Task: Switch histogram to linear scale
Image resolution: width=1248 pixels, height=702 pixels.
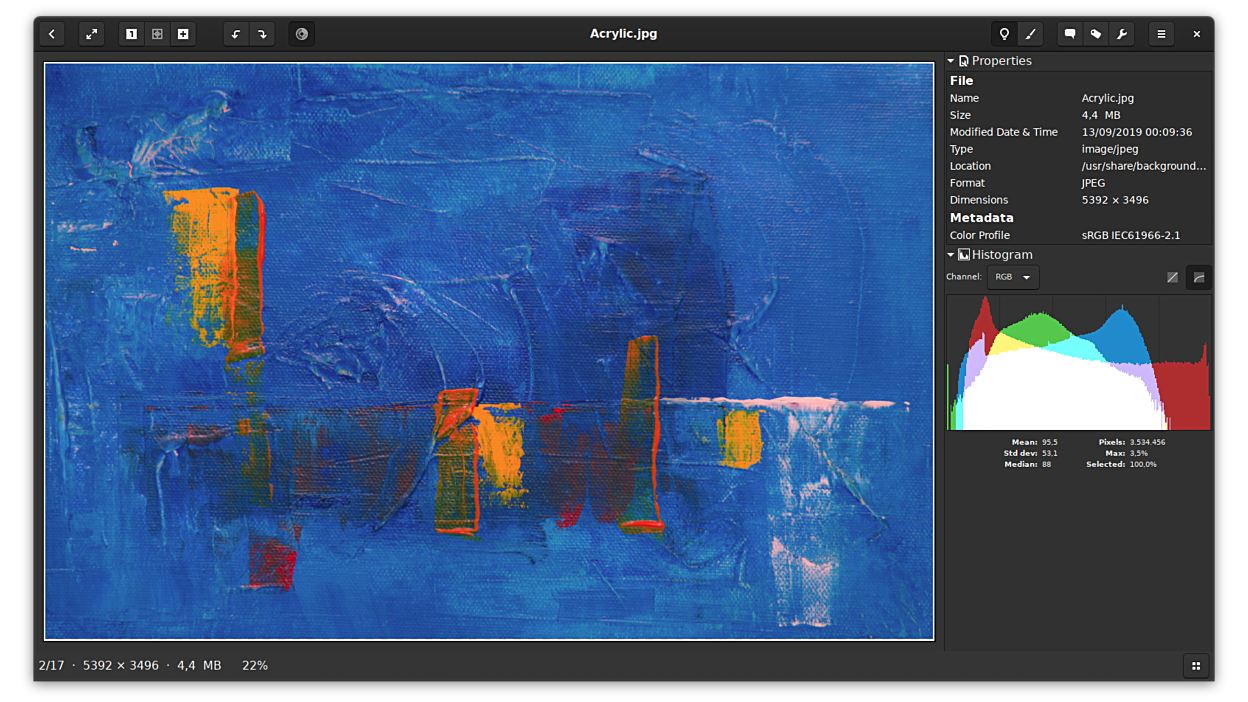Action: click(x=1172, y=277)
